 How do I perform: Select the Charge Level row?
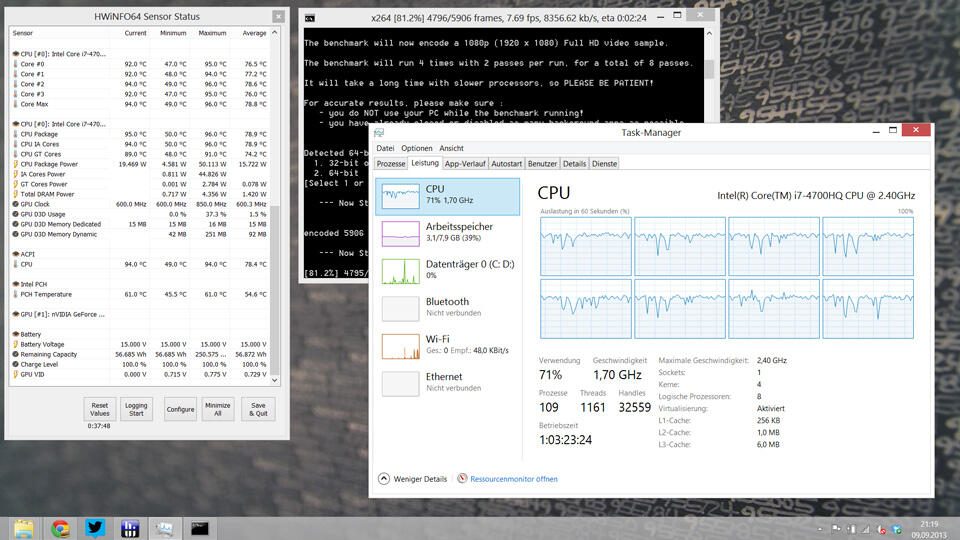click(140, 364)
